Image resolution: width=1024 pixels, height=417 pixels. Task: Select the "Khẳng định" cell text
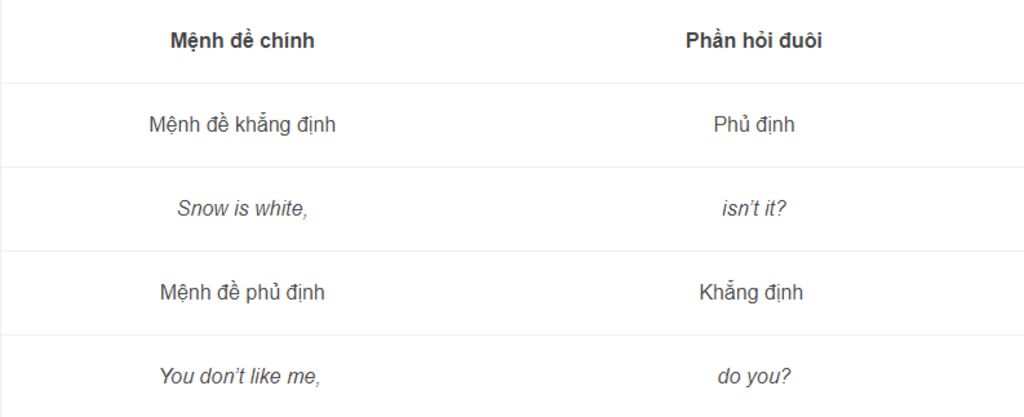coord(751,292)
